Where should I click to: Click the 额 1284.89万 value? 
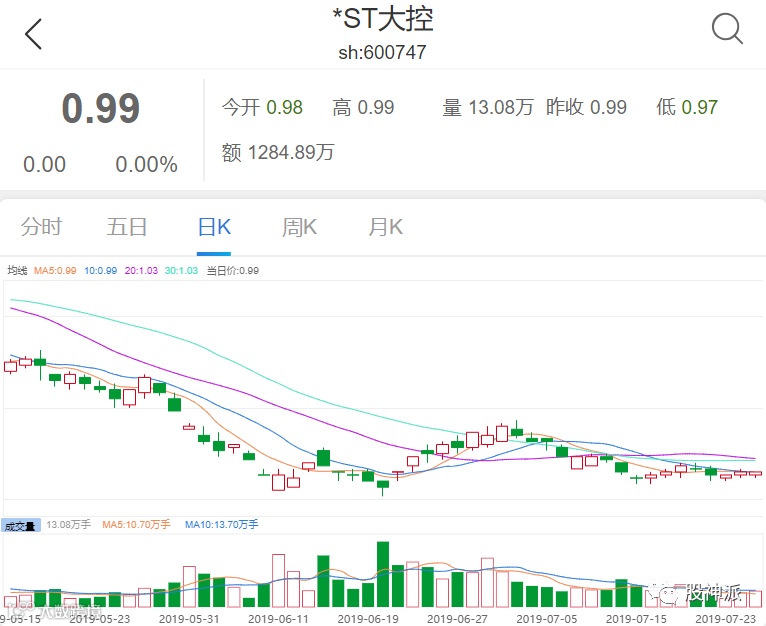[277, 152]
